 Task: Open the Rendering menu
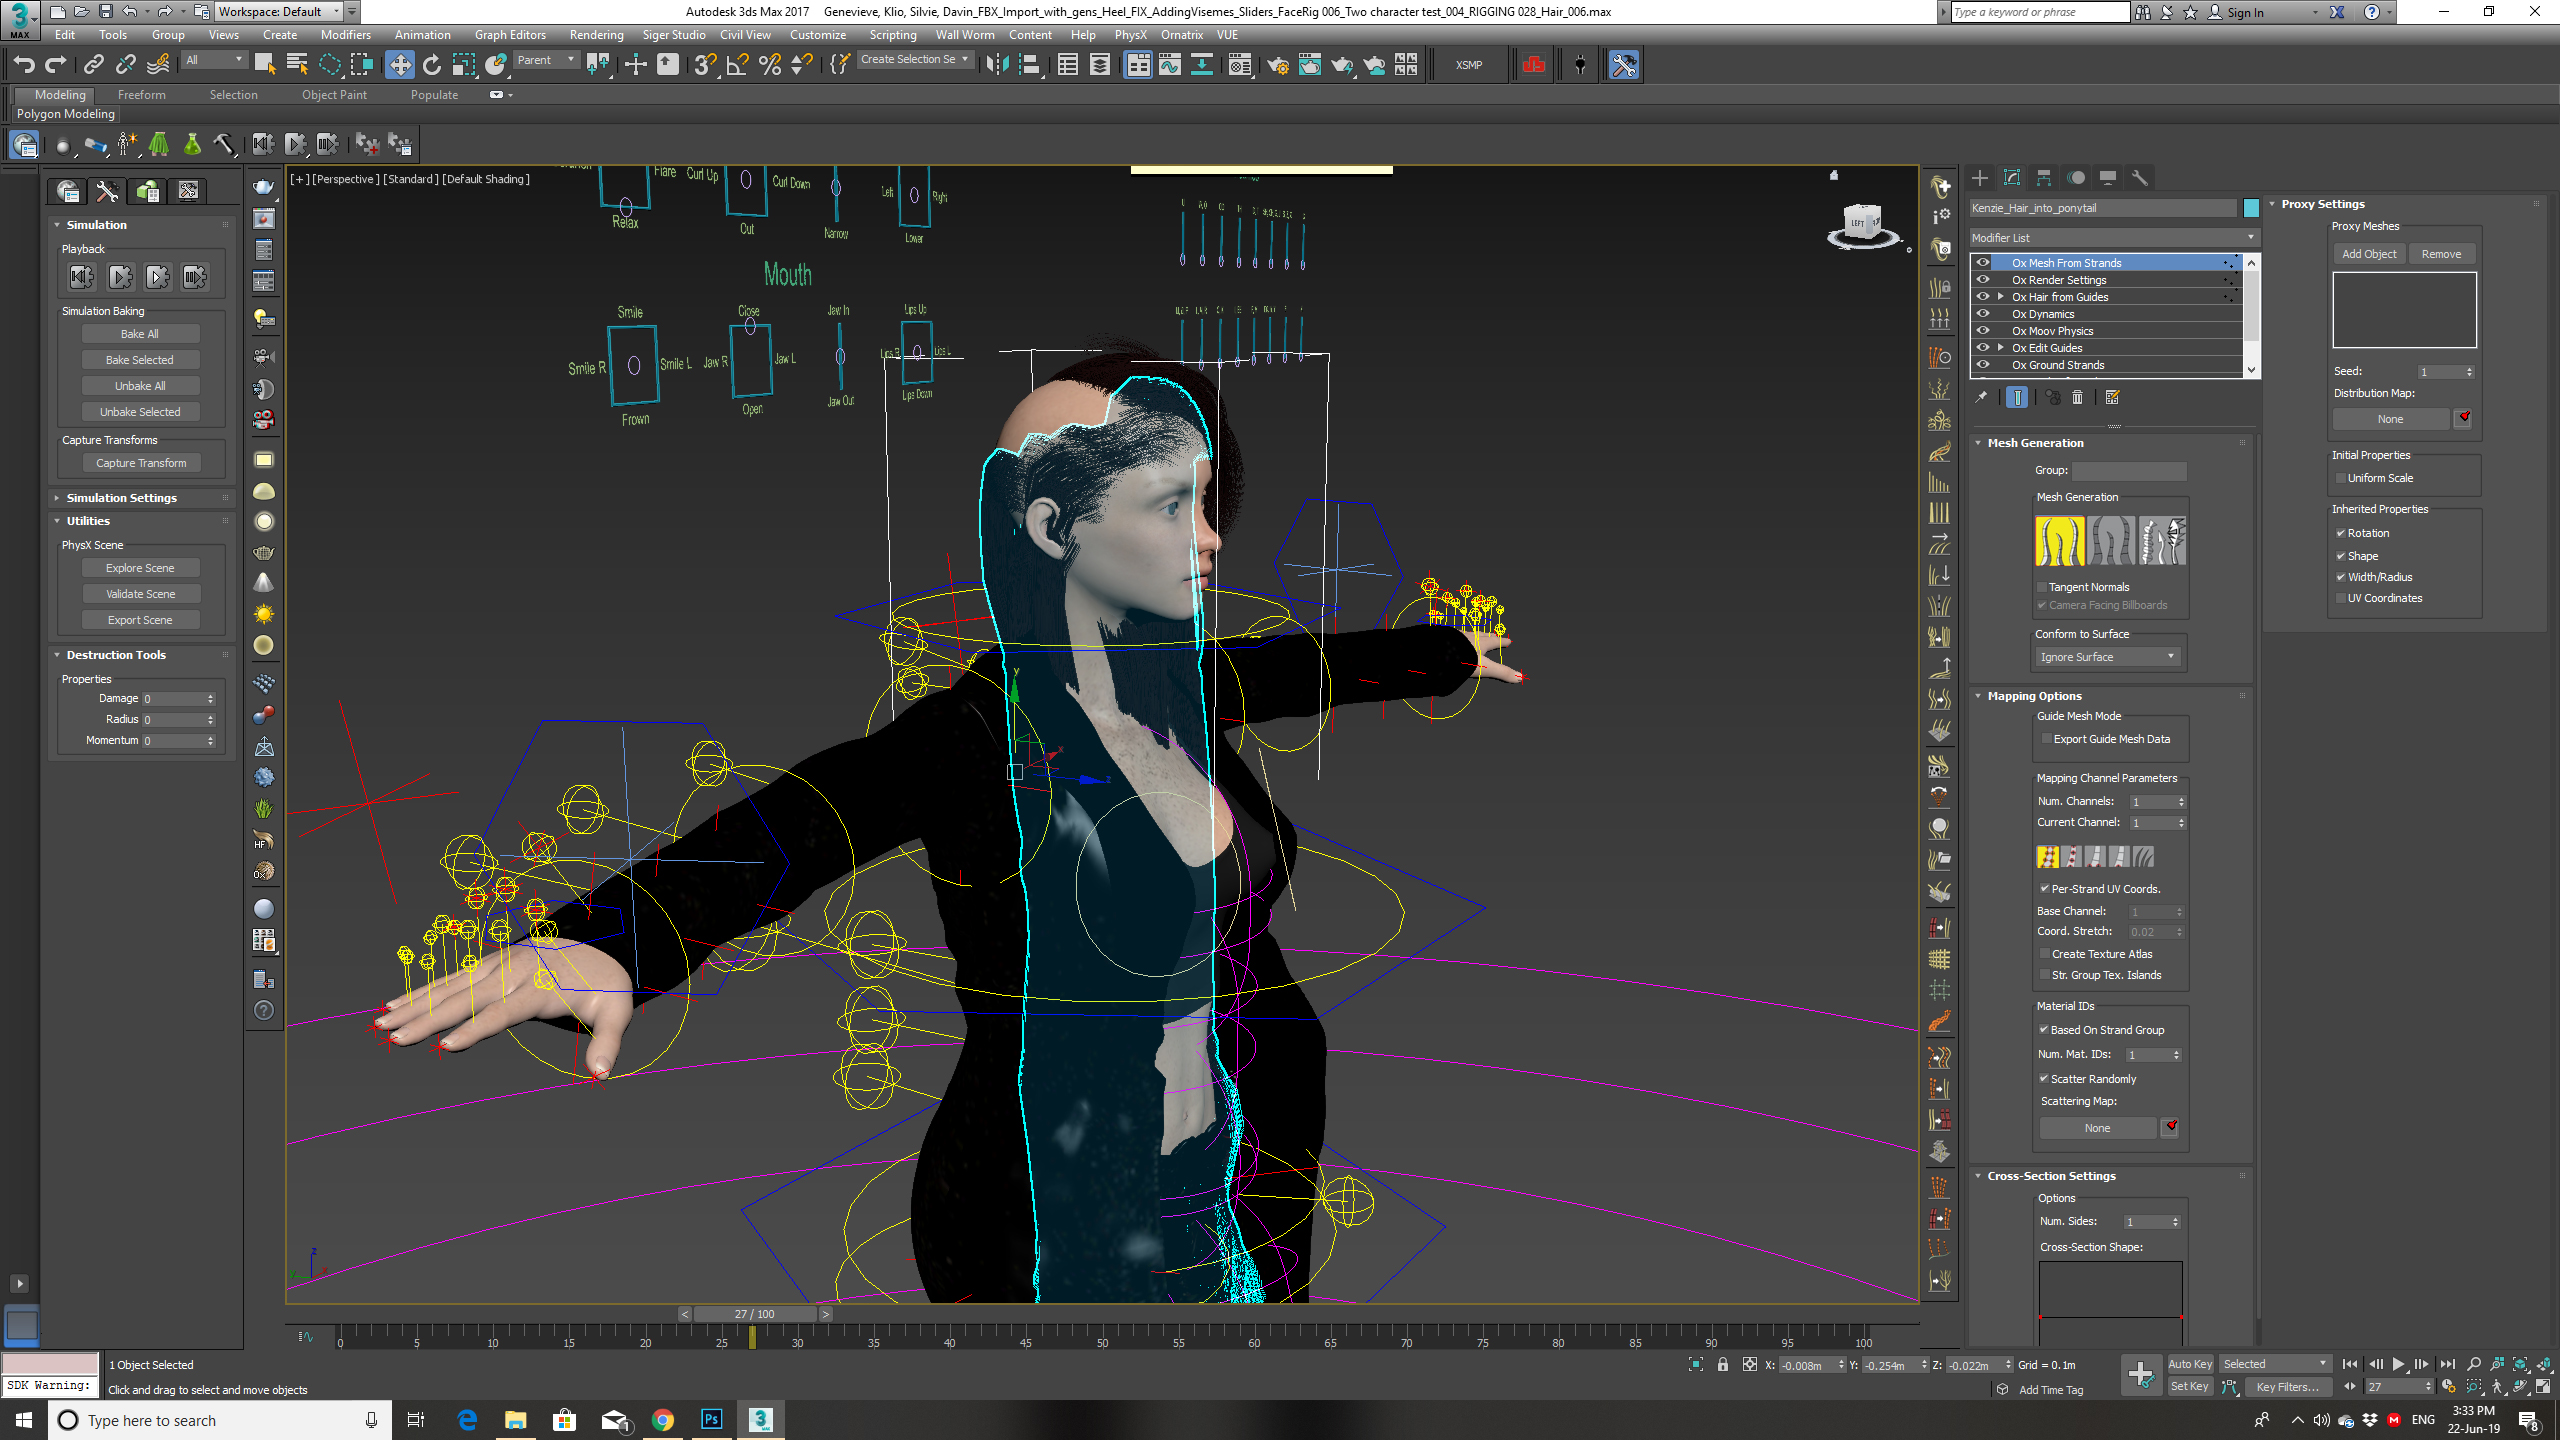point(596,35)
